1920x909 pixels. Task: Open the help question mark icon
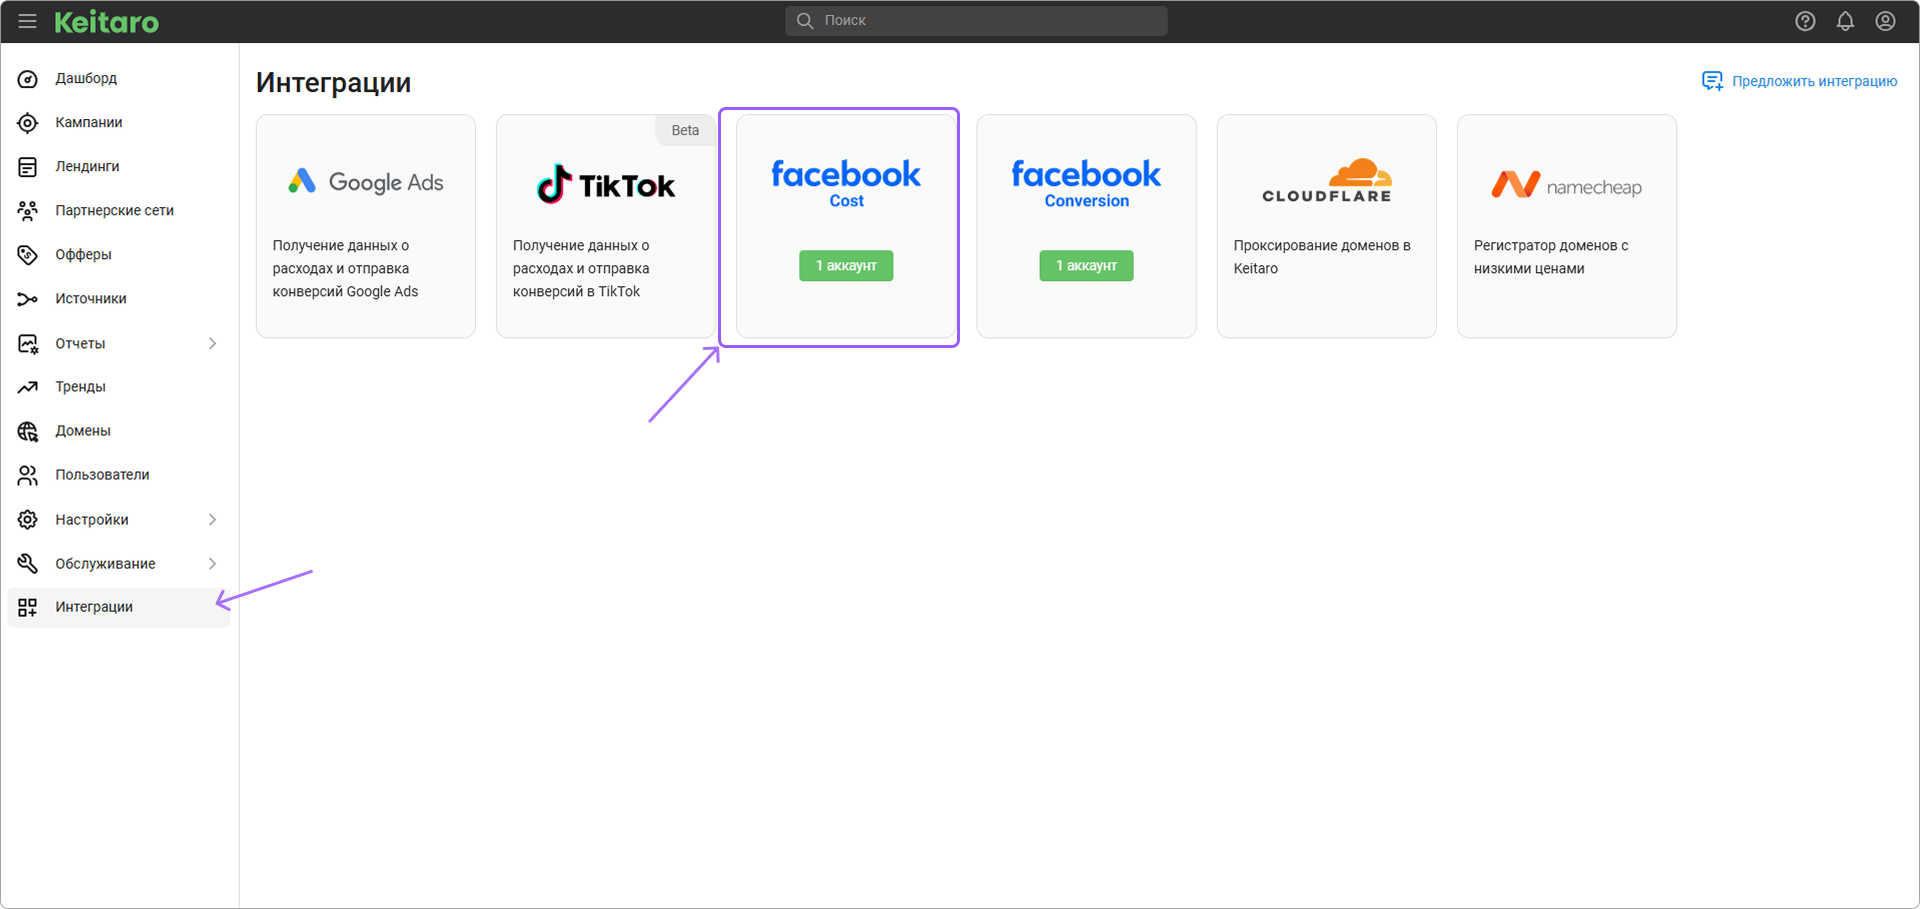pos(1805,21)
